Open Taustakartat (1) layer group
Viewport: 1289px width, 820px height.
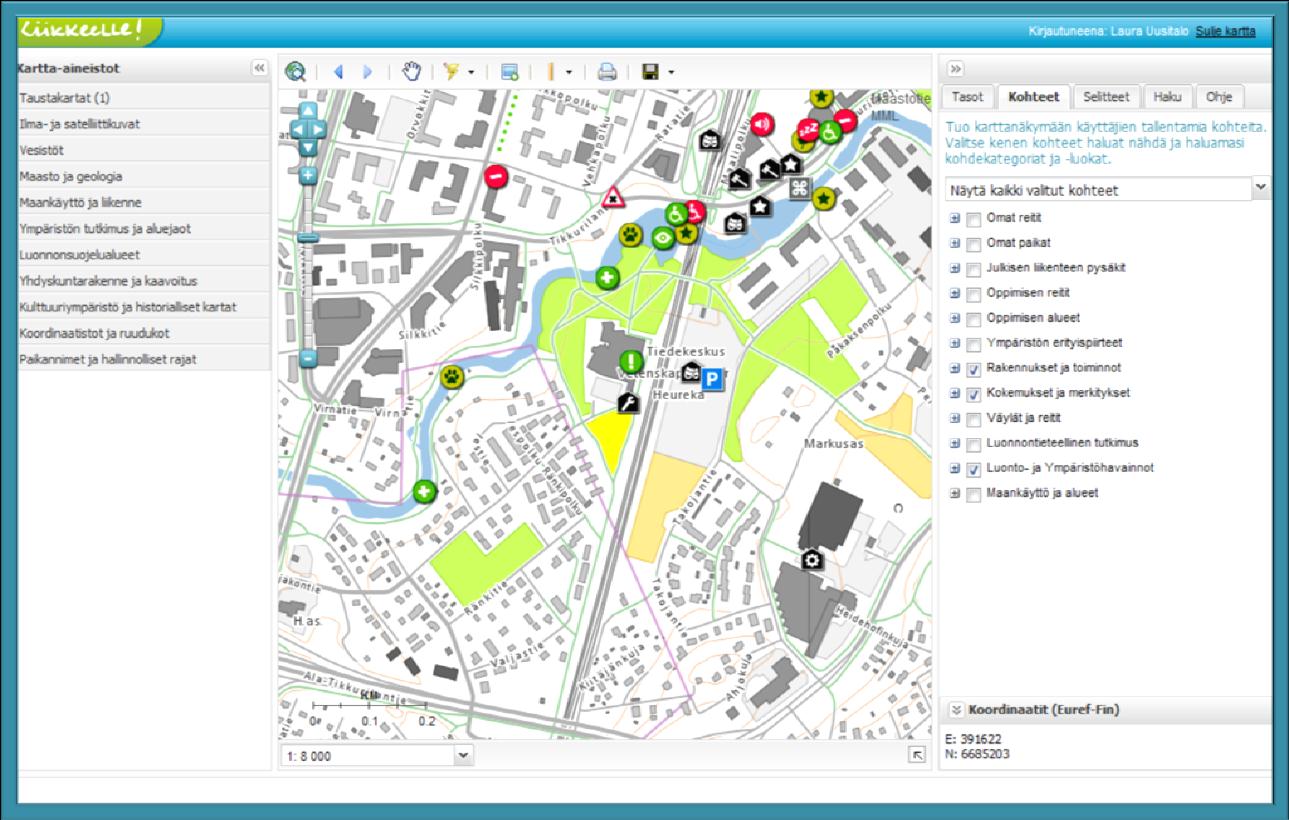[x=144, y=98]
